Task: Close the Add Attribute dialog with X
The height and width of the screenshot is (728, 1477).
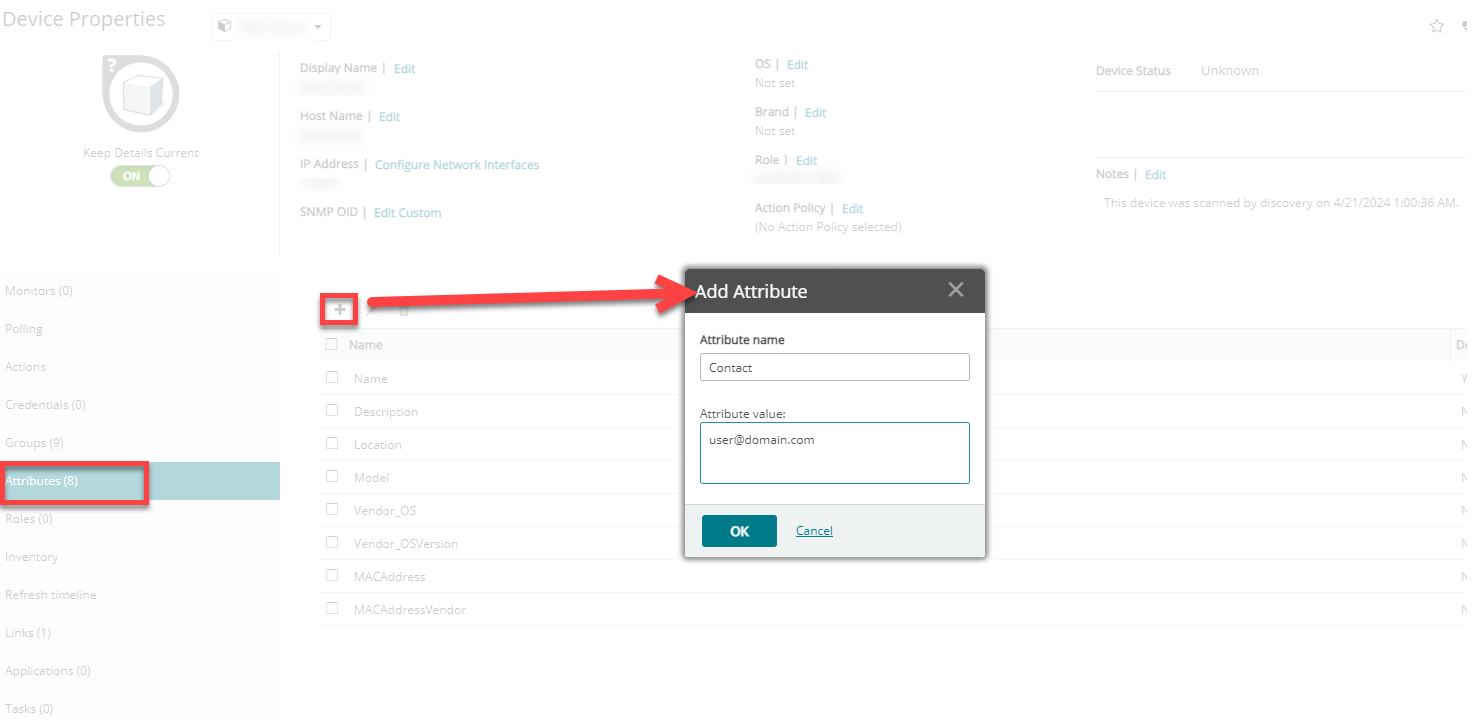Action: (x=956, y=290)
